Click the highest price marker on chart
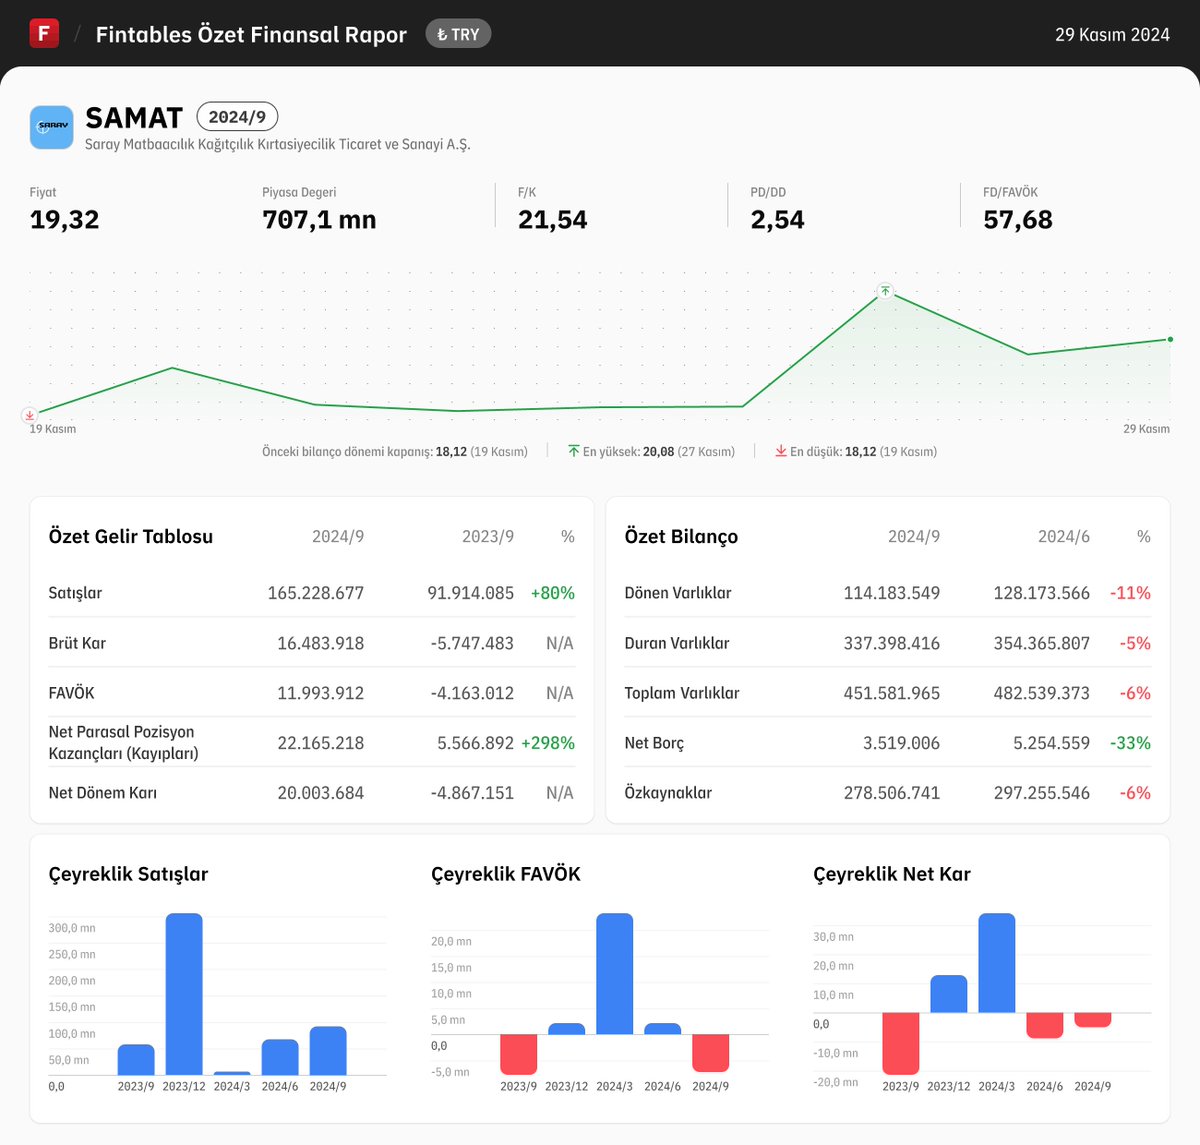Screen dimensions: 1200x1145 (884, 291)
